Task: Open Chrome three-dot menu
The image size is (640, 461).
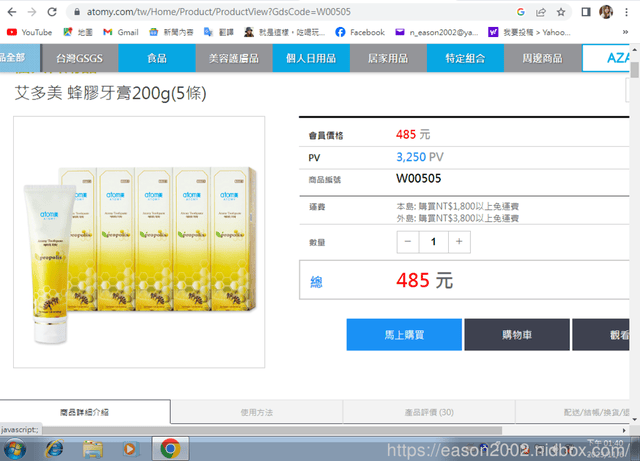Action: pyautogui.click(x=626, y=12)
